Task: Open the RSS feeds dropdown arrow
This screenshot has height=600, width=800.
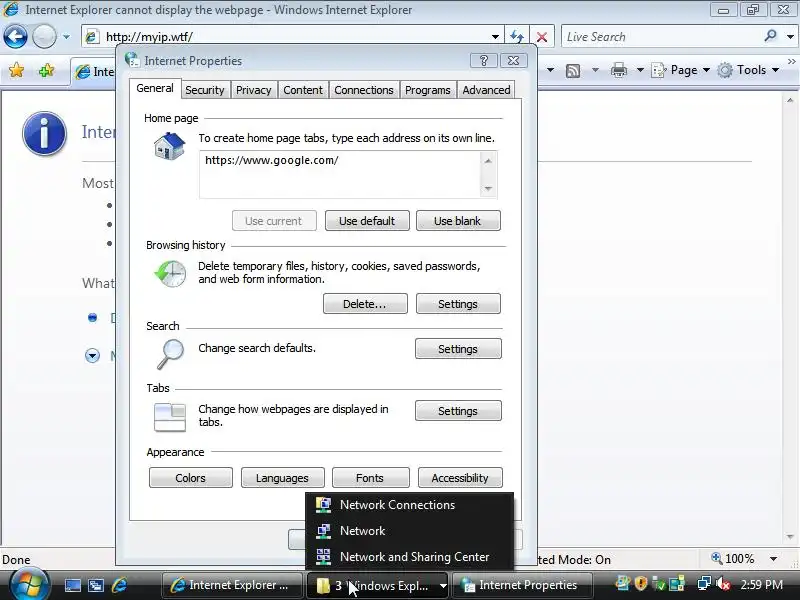Action: 595,70
